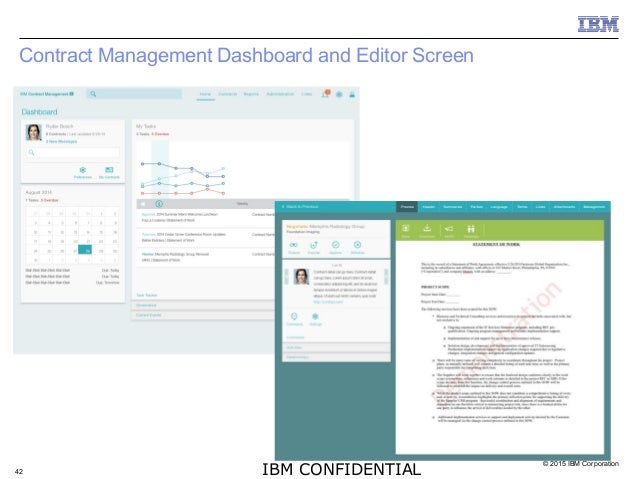Image resolution: width=638 pixels, height=479 pixels.
Task: Select the highlighted day in the August calendar
Action: pyautogui.click(x=87, y=251)
